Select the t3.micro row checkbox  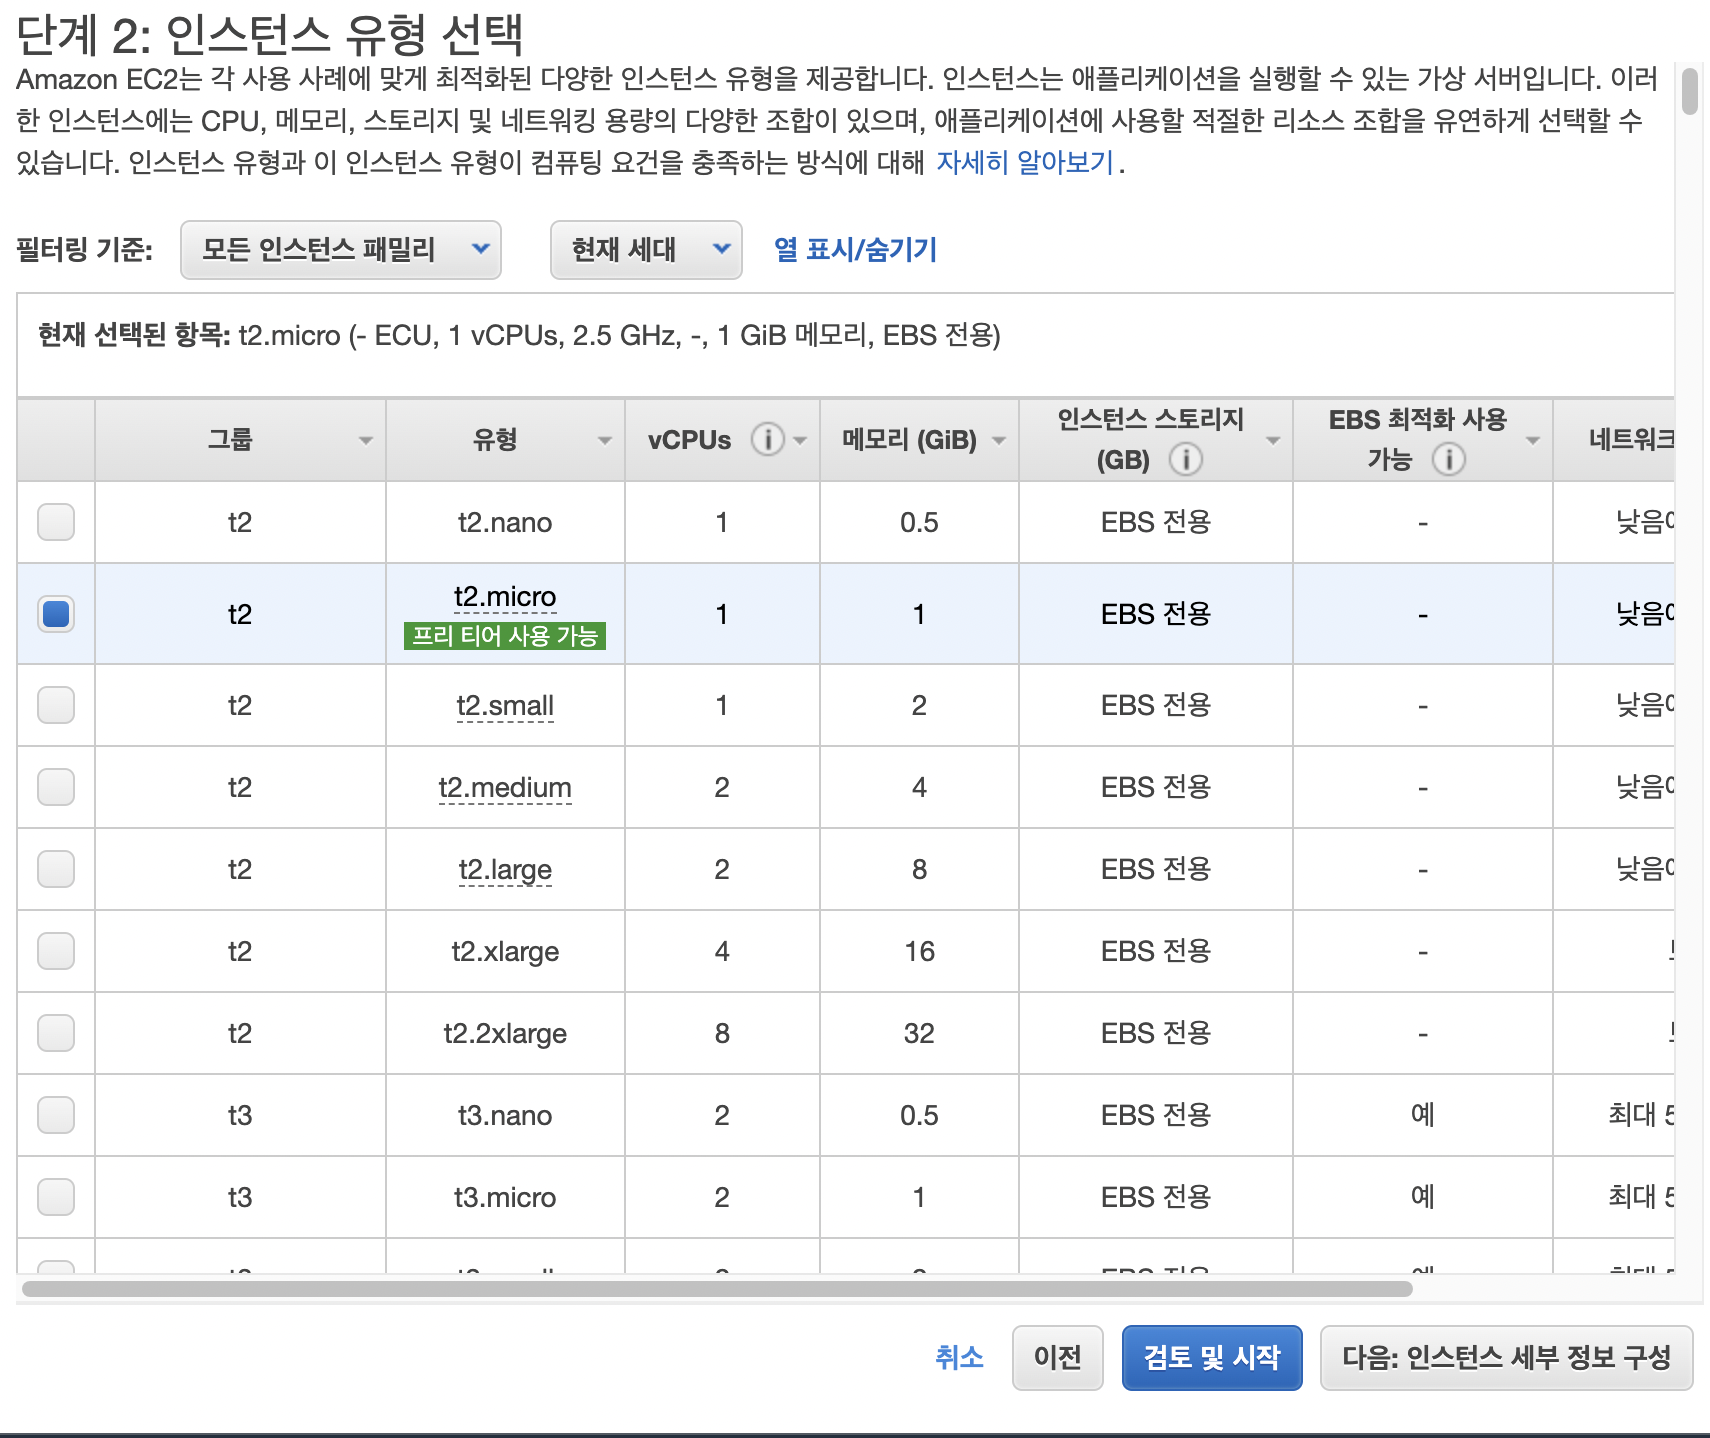(x=56, y=1197)
